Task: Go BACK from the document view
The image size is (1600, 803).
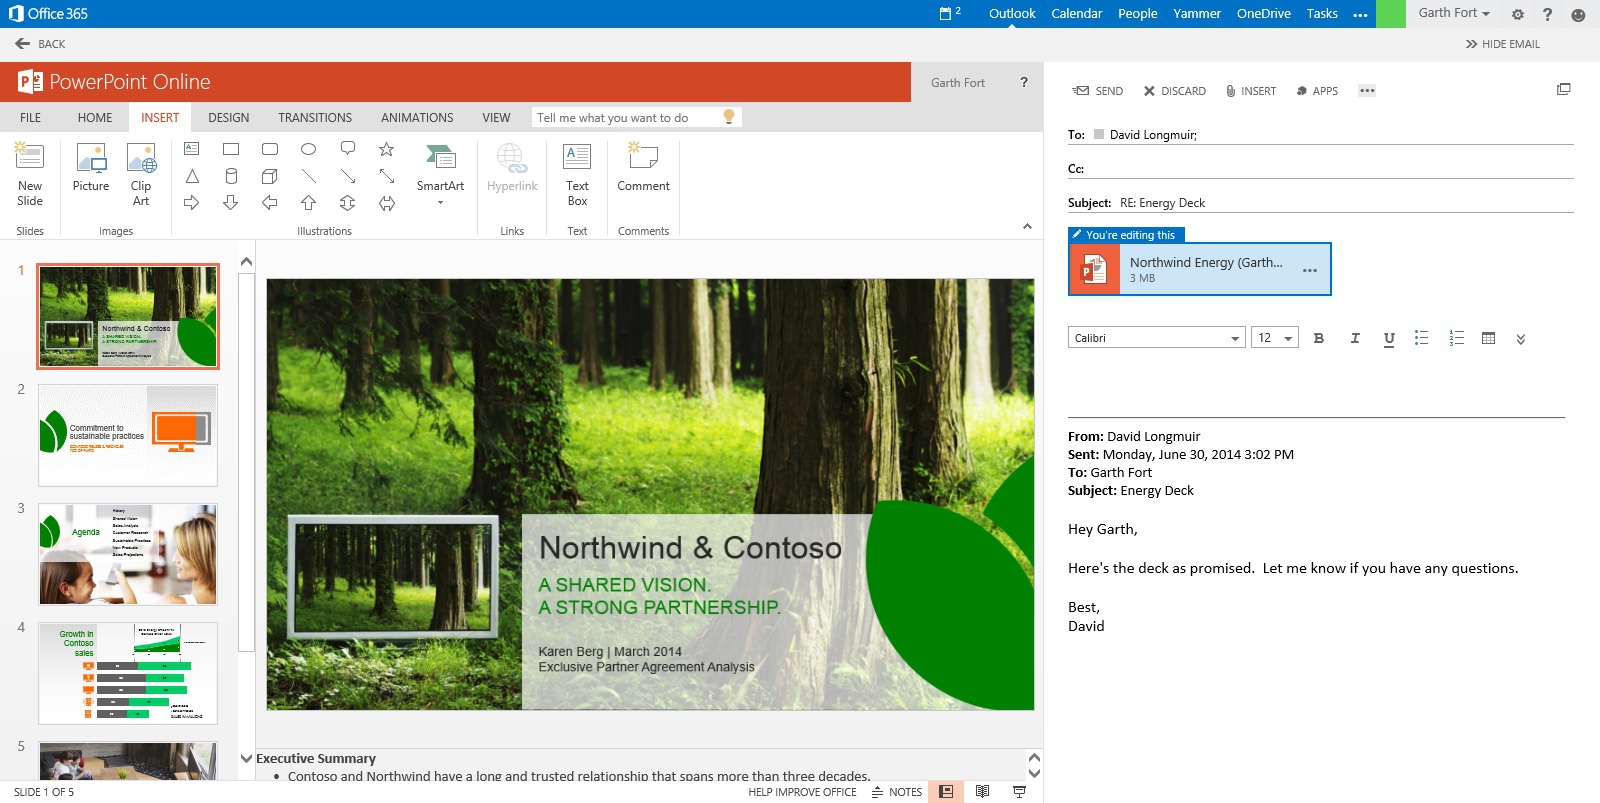Action: [40, 44]
